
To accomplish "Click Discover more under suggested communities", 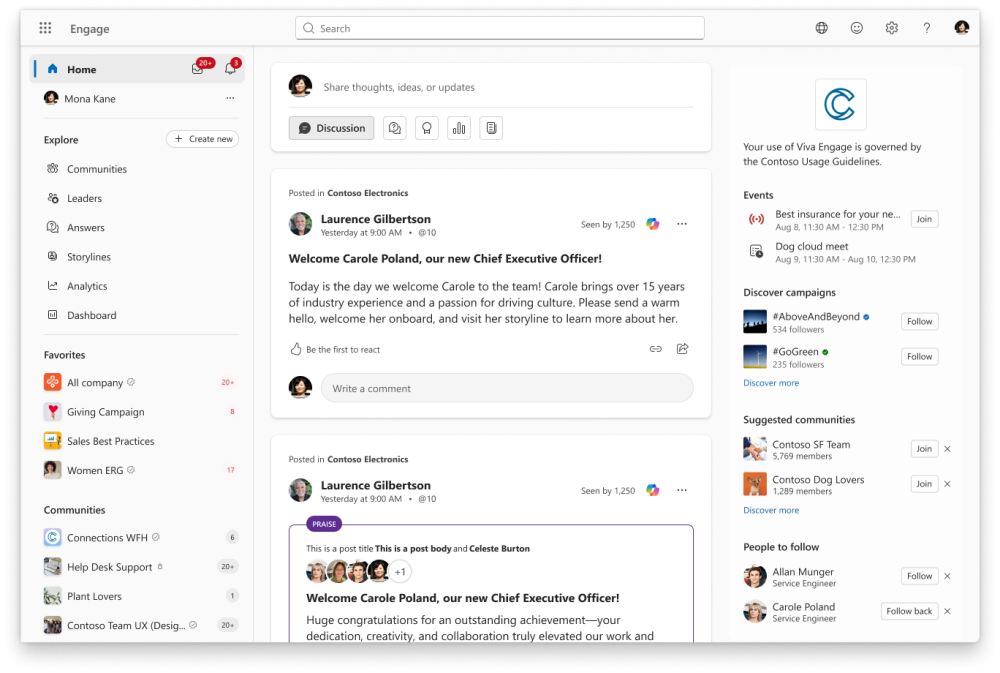I will [x=771, y=510].
